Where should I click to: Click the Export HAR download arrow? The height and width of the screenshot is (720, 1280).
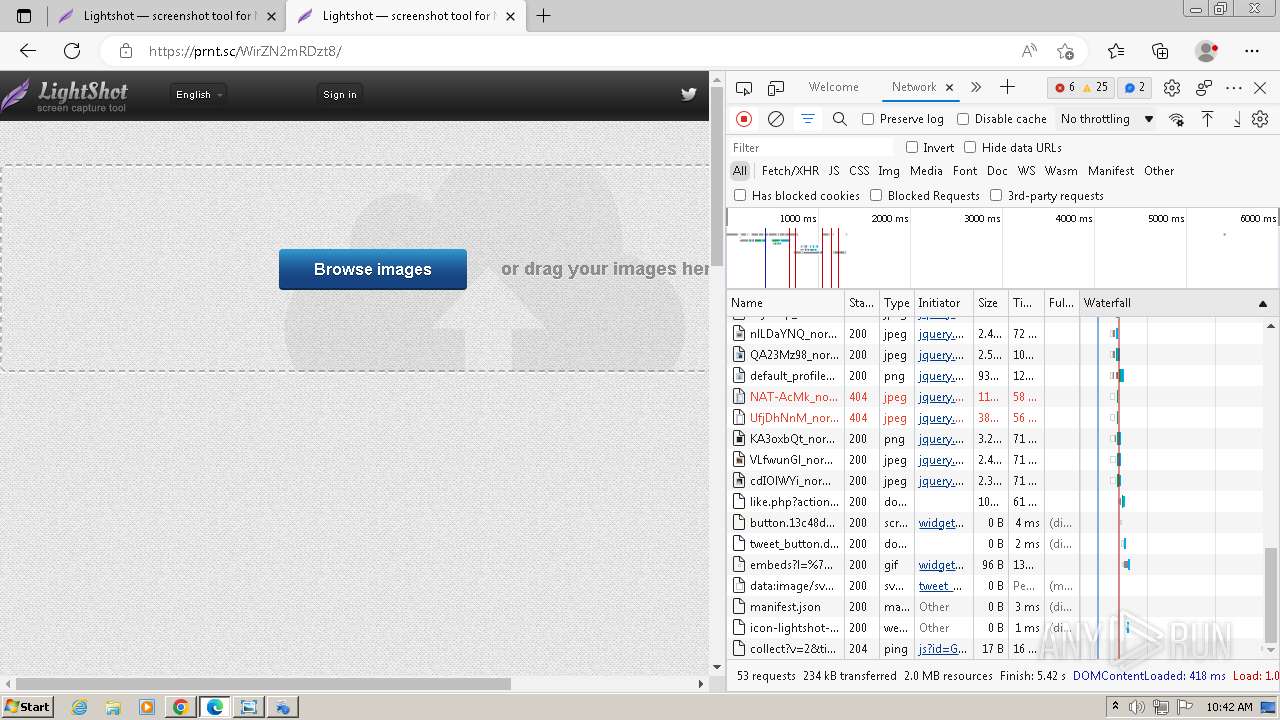tap(1237, 119)
